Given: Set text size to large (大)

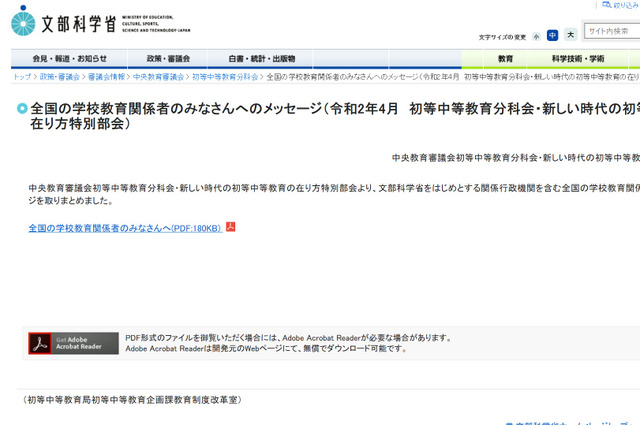Looking at the screenshot, I should pyautogui.click(x=571, y=35).
